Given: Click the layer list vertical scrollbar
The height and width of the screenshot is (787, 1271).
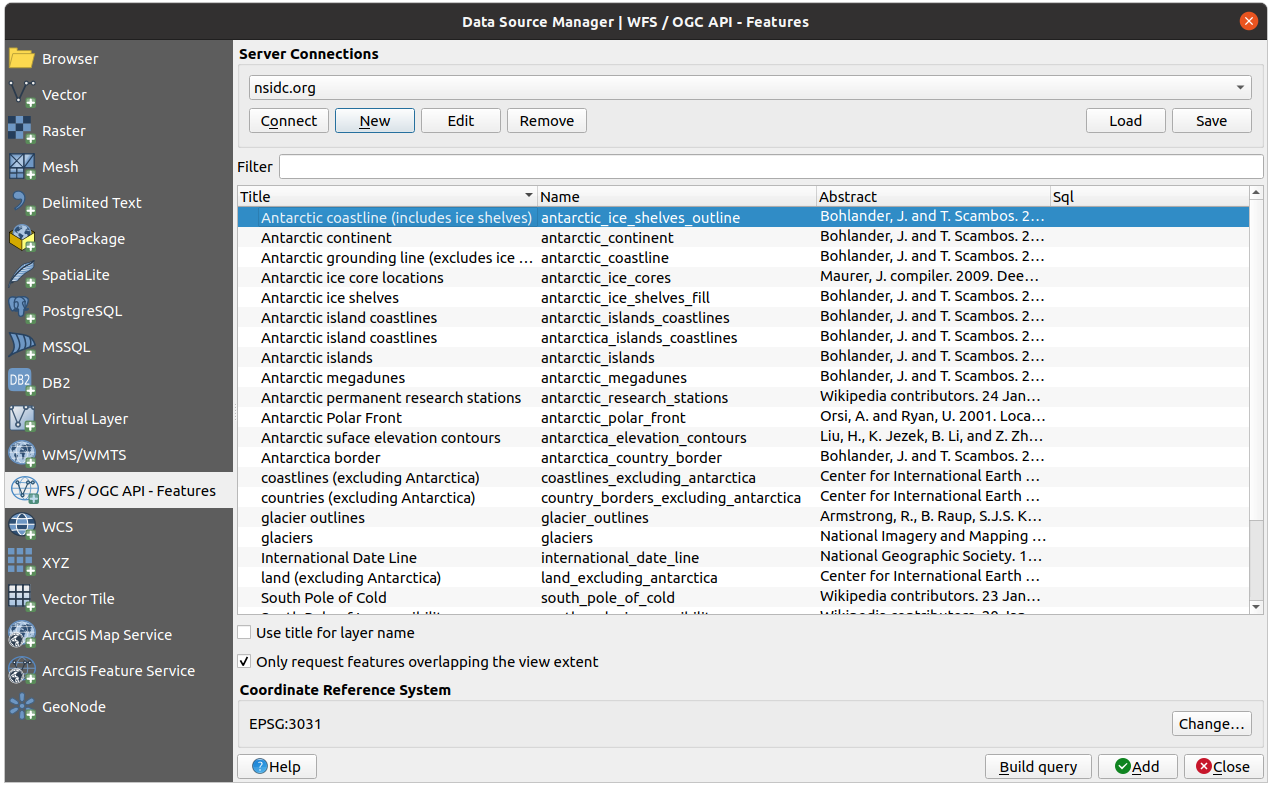Looking at the screenshot, I should click(1256, 400).
